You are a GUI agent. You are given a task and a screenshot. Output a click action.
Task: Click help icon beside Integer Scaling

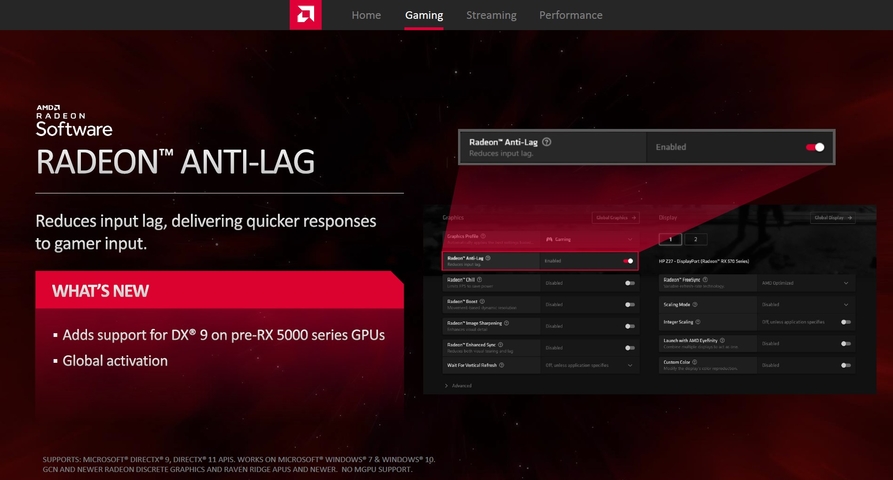tap(698, 322)
